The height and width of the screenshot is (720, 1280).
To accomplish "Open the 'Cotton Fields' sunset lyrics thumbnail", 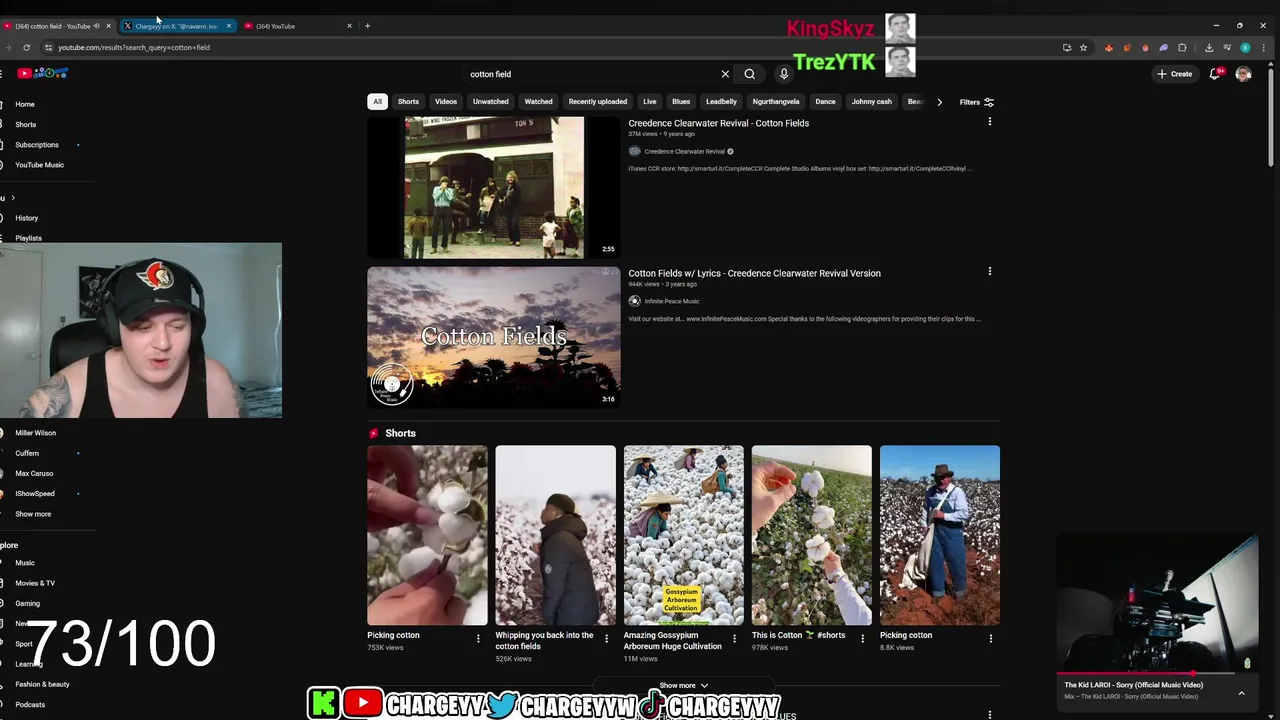I will [493, 337].
